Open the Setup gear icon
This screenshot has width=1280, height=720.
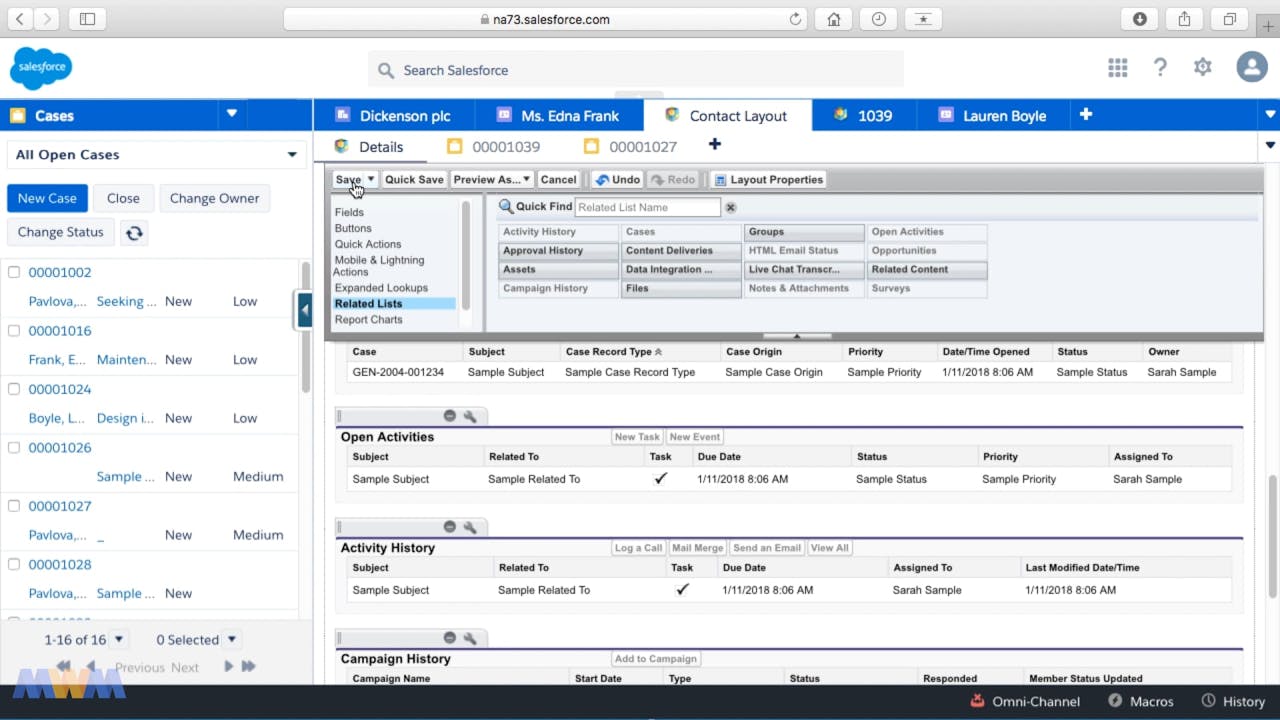tap(1202, 68)
